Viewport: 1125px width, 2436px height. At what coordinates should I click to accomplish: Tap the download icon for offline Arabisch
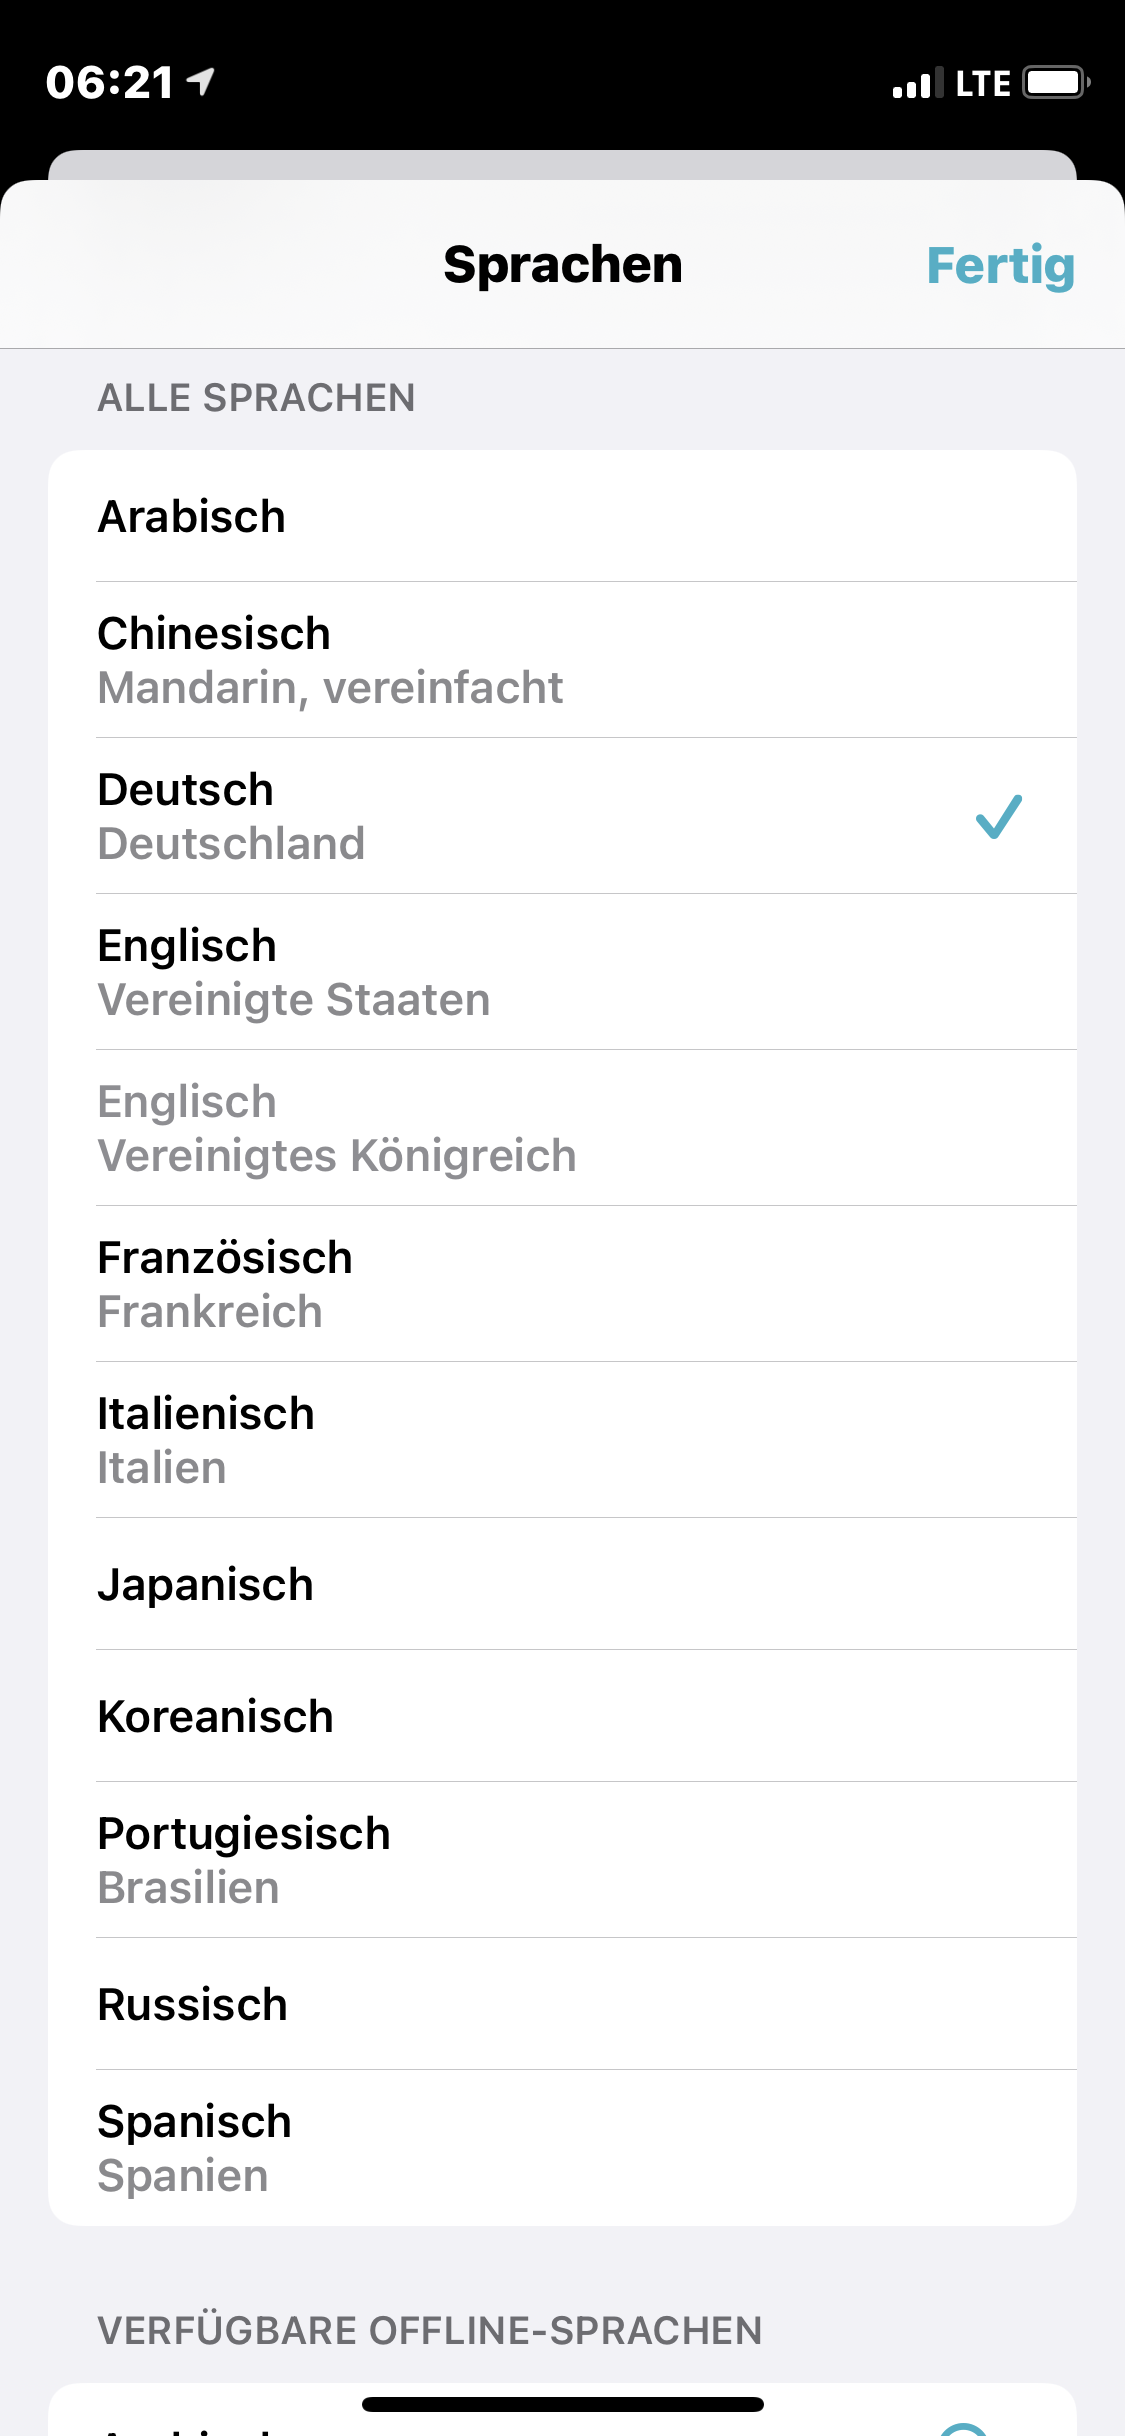[964, 2428]
